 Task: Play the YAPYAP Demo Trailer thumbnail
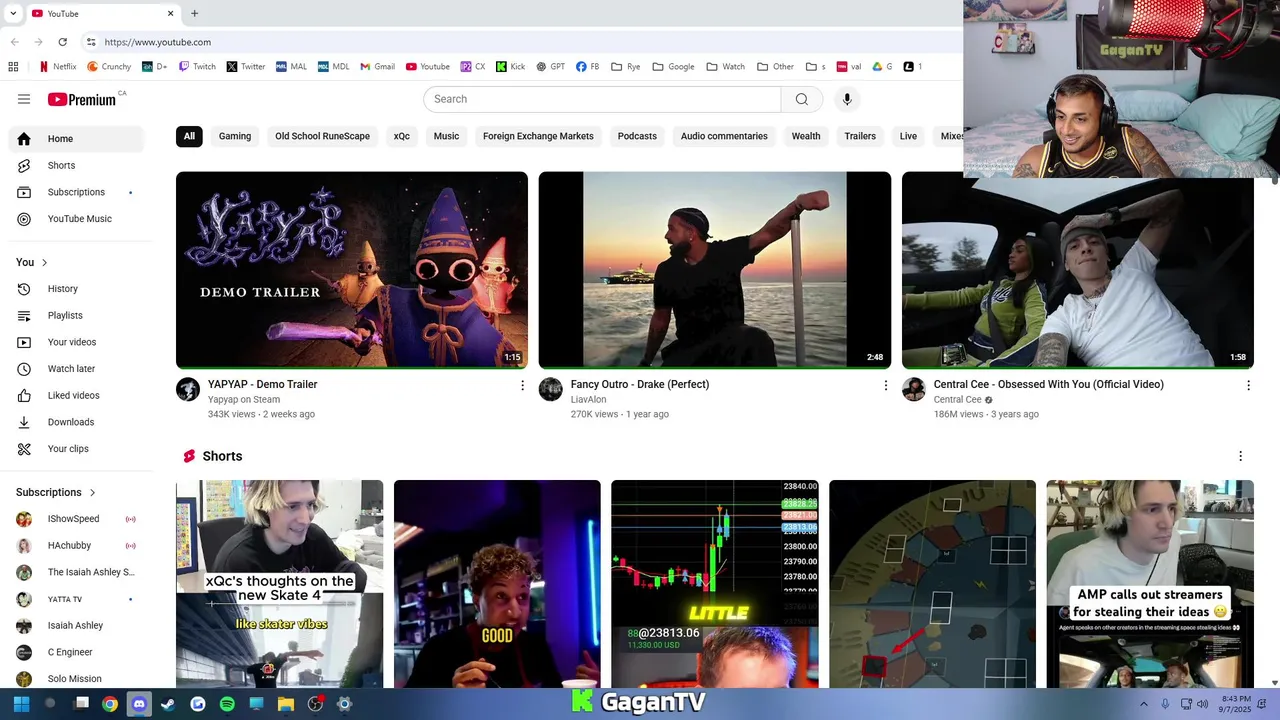pos(352,270)
